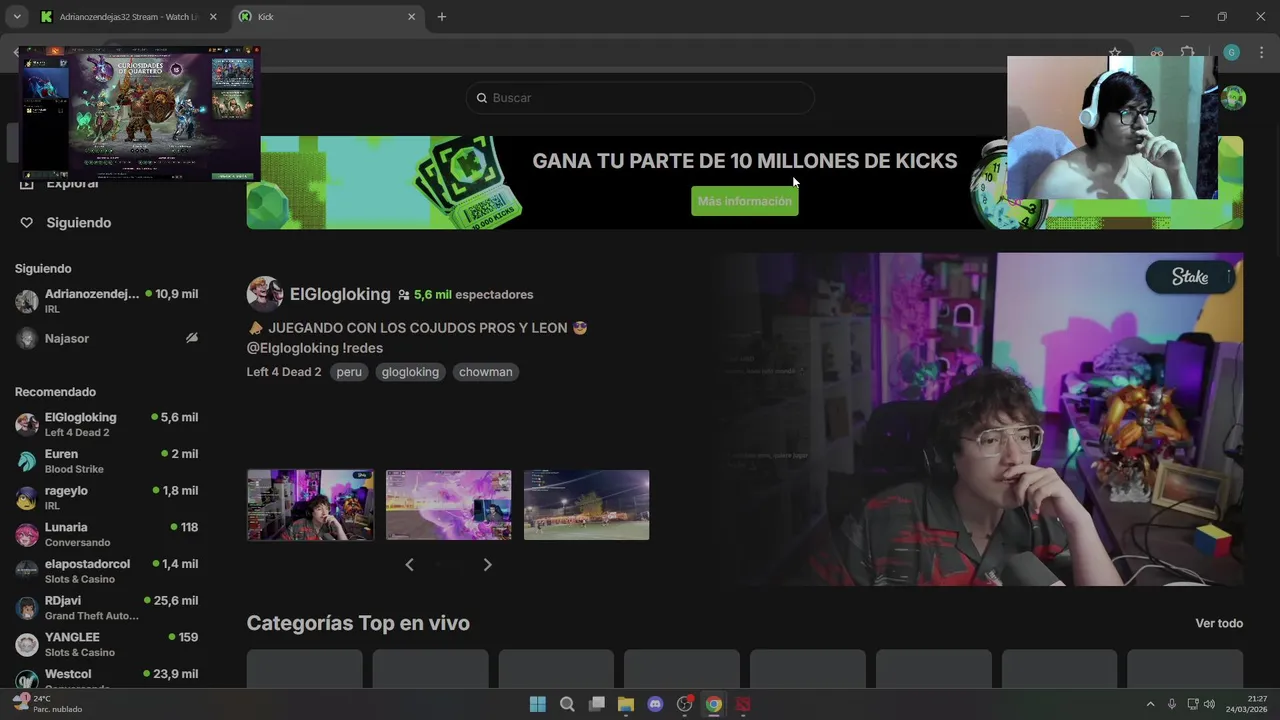The height and width of the screenshot is (720, 1280).
Task: Close the Kick tab
Action: tap(411, 17)
